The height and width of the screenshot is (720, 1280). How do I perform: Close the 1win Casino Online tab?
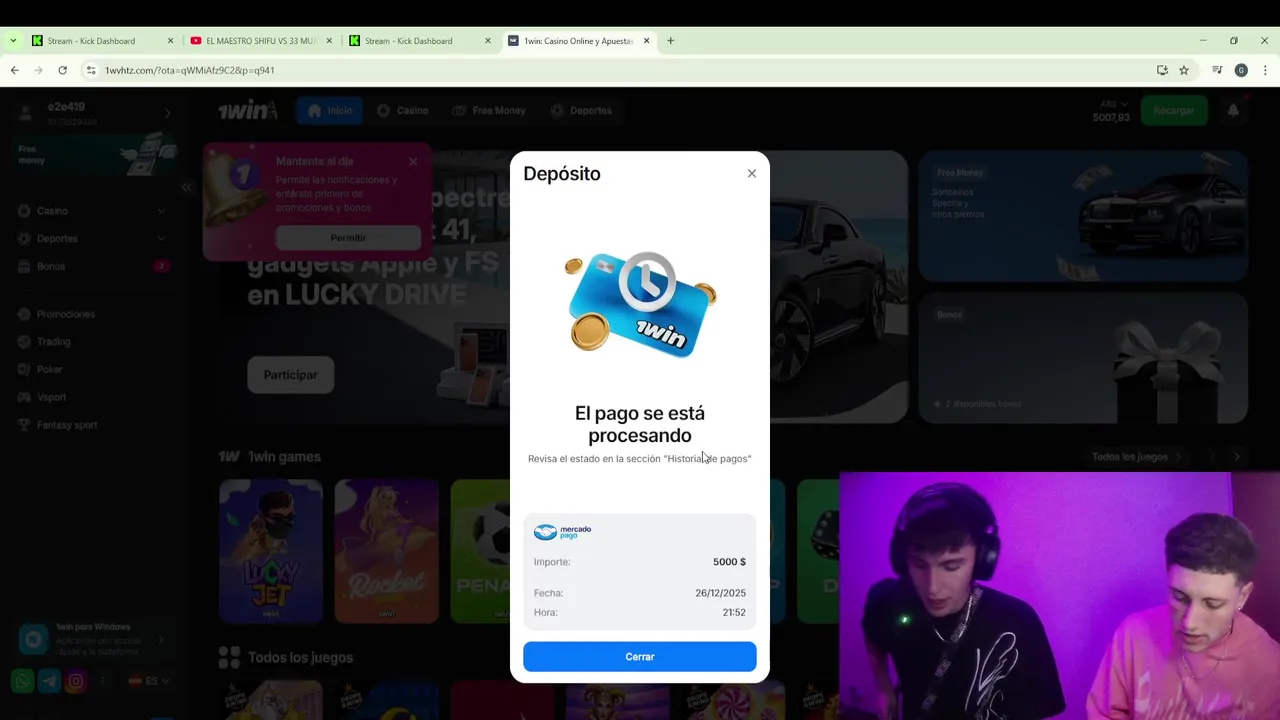(x=646, y=41)
